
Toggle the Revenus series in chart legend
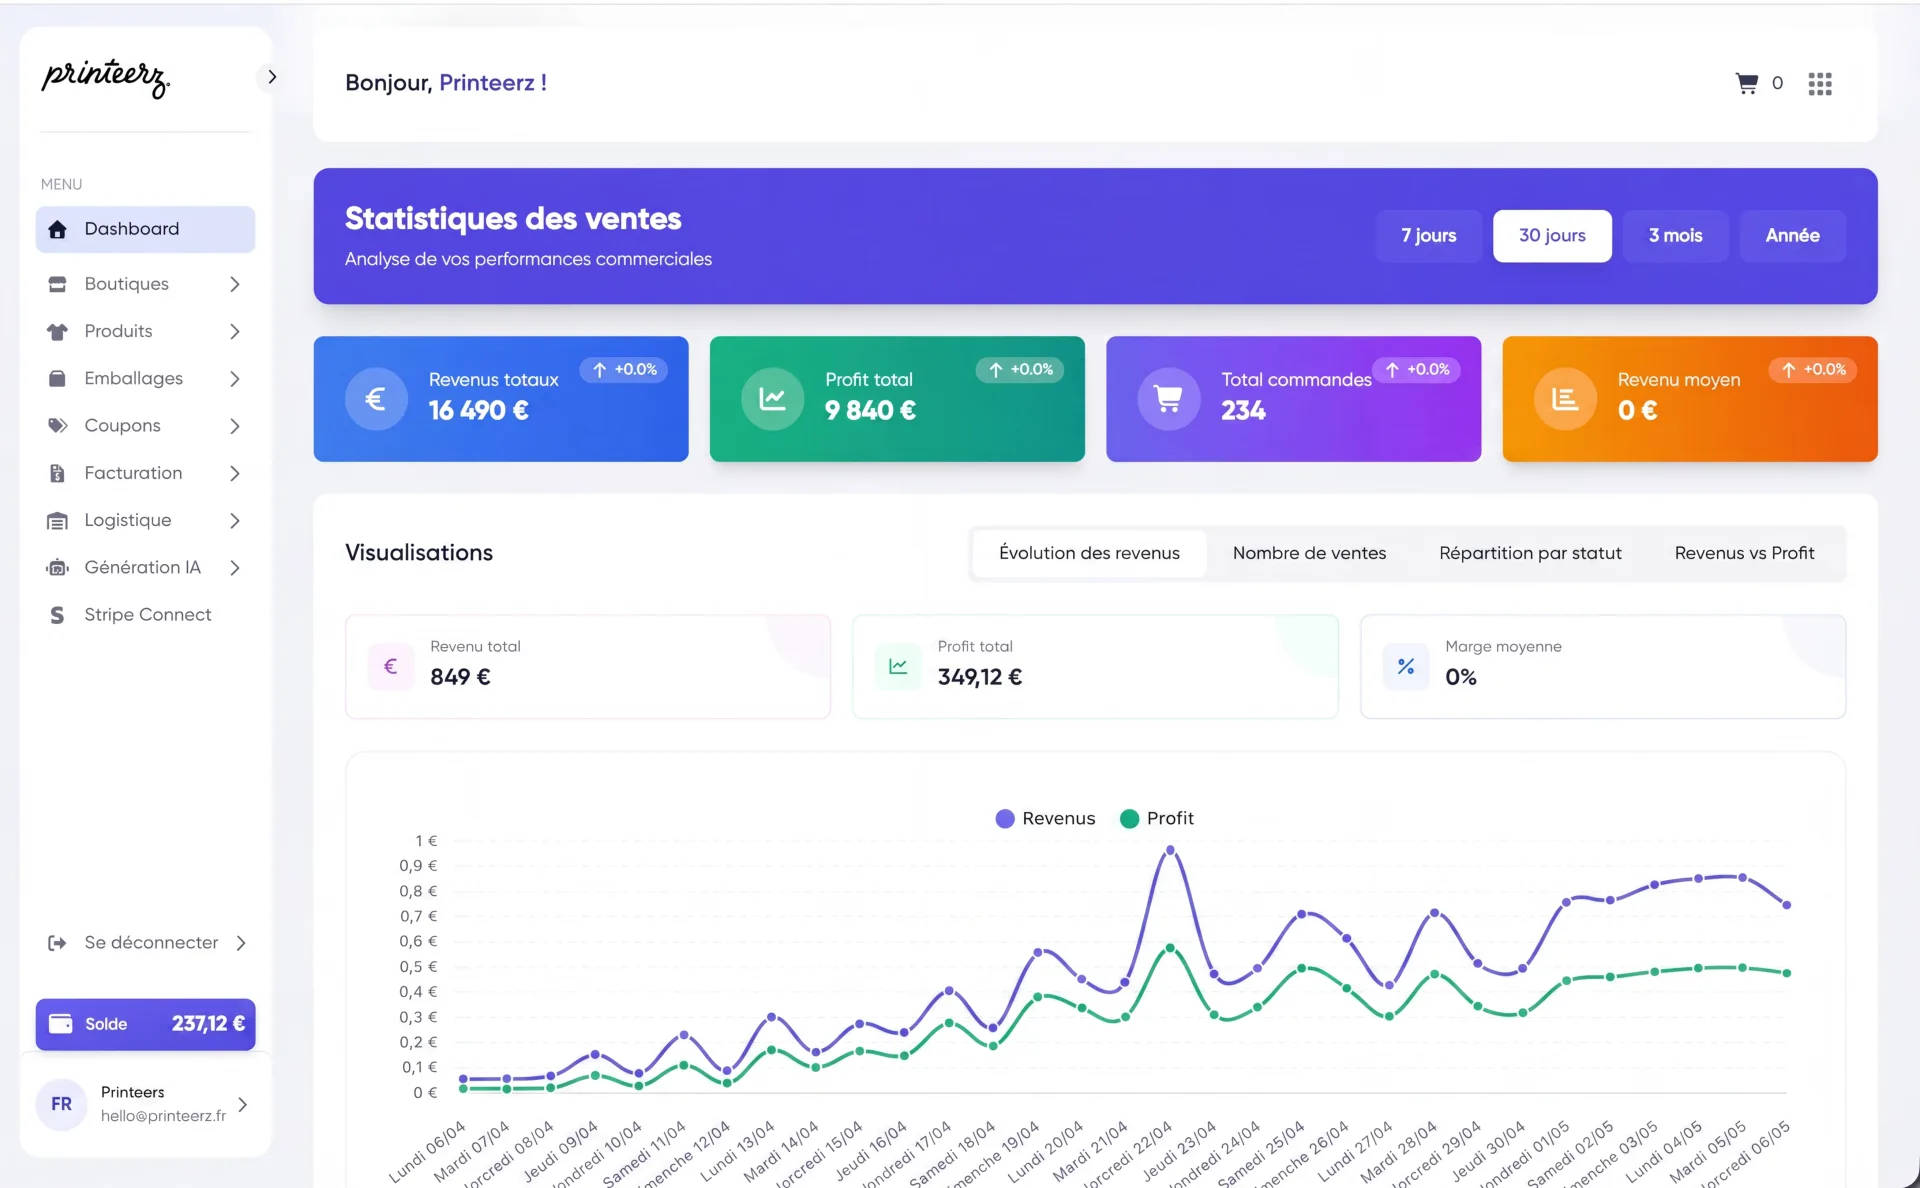(x=1046, y=819)
